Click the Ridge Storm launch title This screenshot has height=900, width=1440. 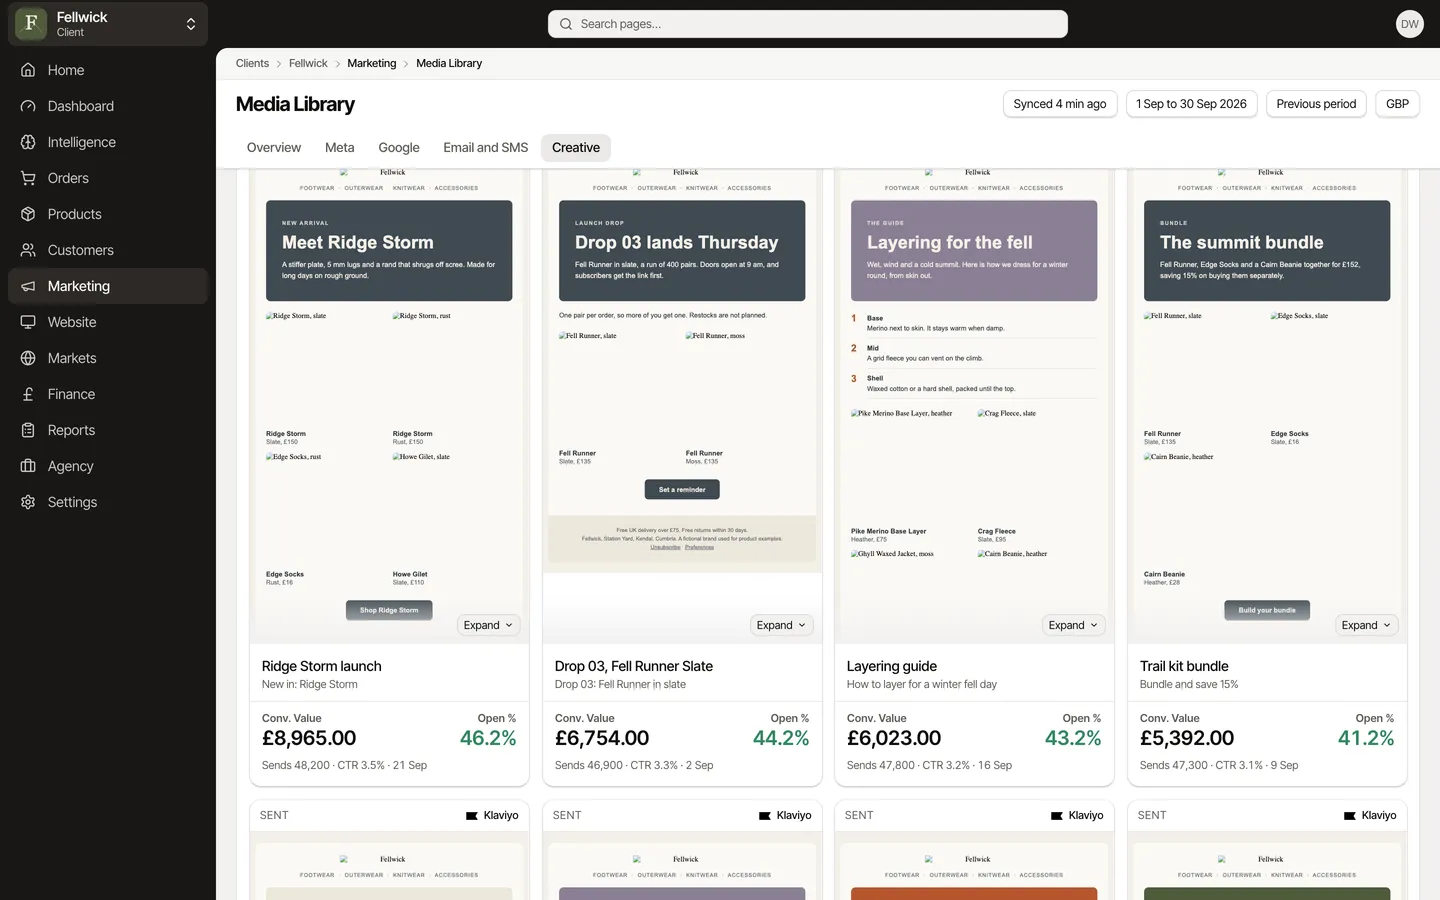coord(321,666)
